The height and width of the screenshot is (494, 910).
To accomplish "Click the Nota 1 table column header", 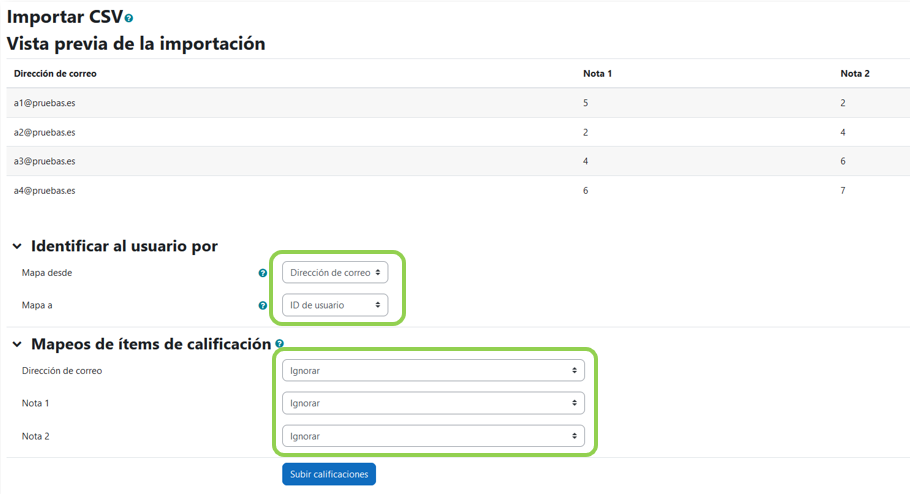I will (597, 74).
